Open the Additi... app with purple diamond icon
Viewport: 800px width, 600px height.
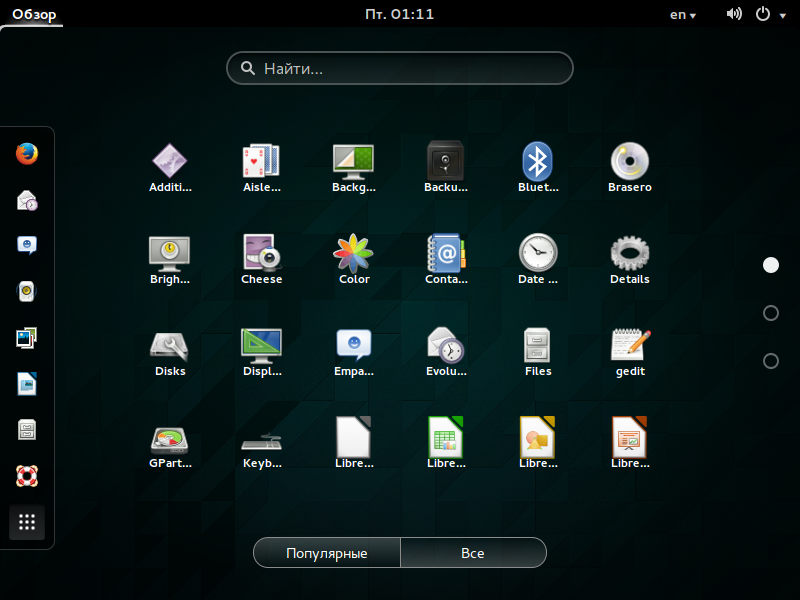coord(170,168)
